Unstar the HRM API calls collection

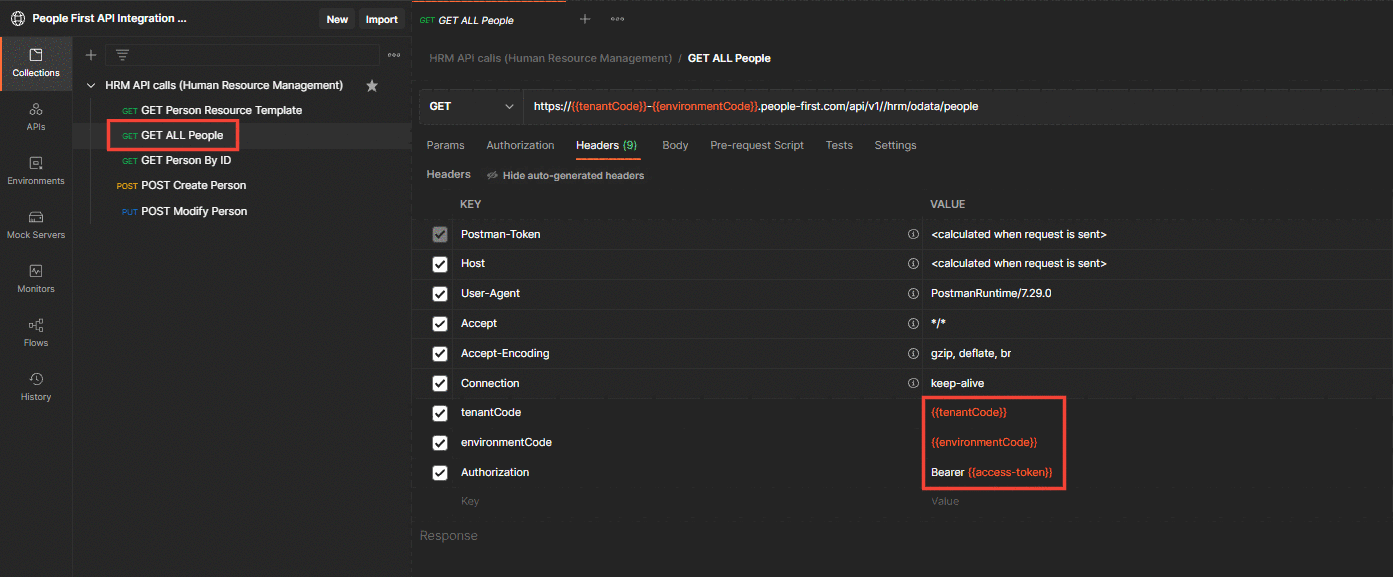tap(372, 86)
